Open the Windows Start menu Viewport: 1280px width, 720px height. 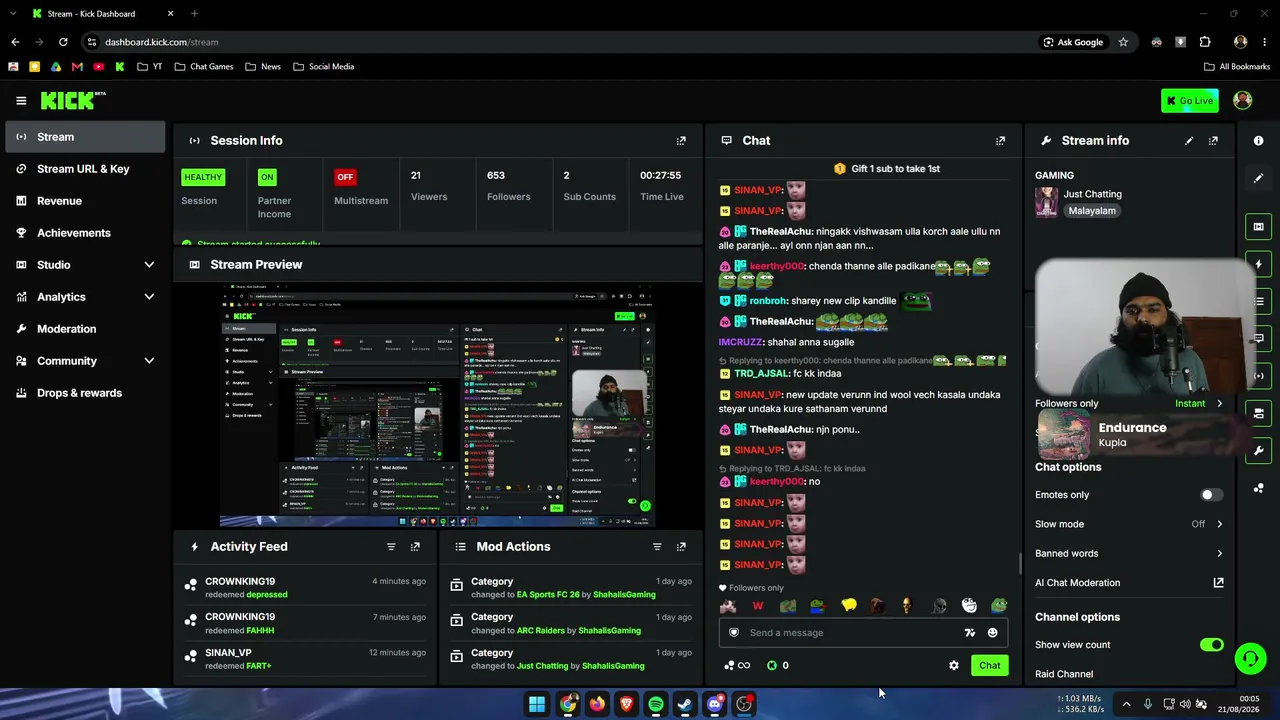537,704
